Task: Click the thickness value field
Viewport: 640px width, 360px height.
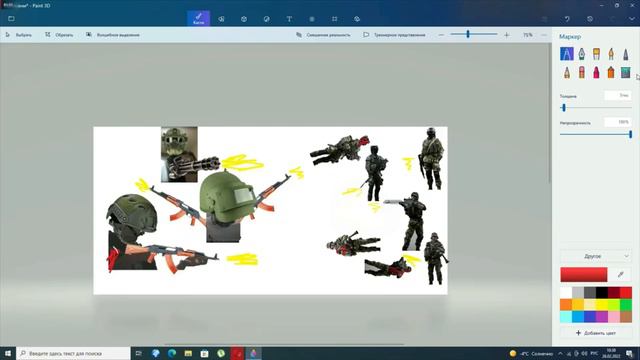Action: pos(618,96)
